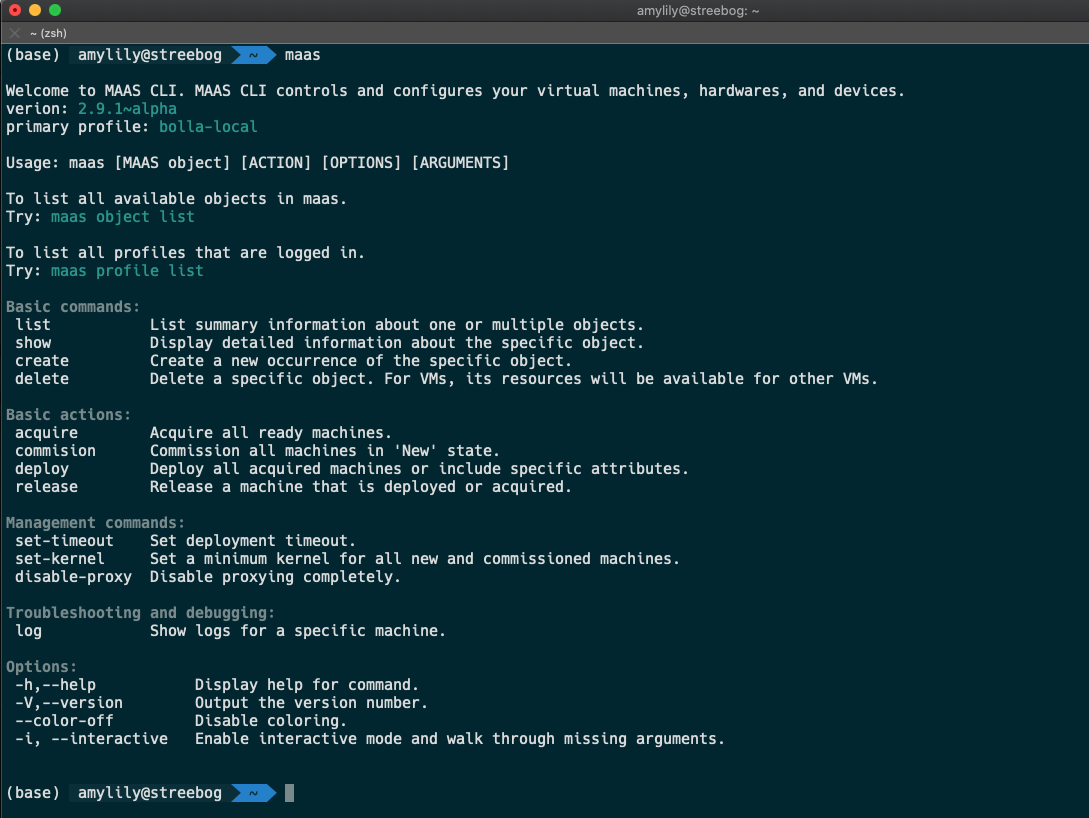Maximize the terminal with the green button
The height and width of the screenshot is (818, 1089).
pyautogui.click(x=55, y=10)
